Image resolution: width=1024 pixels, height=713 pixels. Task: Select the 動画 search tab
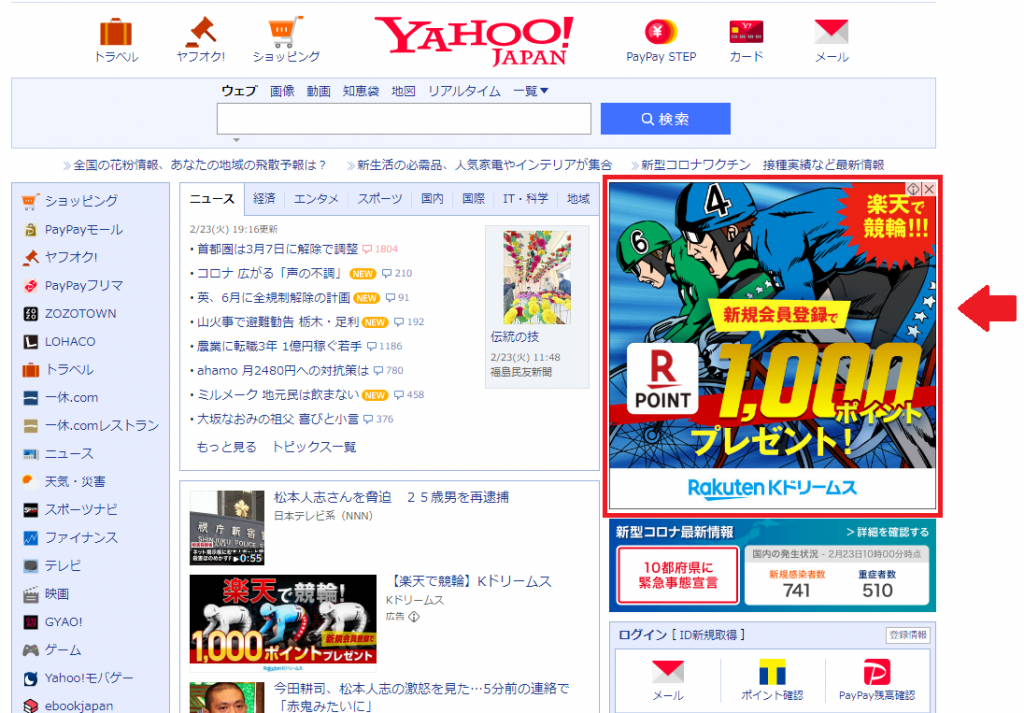[x=319, y=91]
